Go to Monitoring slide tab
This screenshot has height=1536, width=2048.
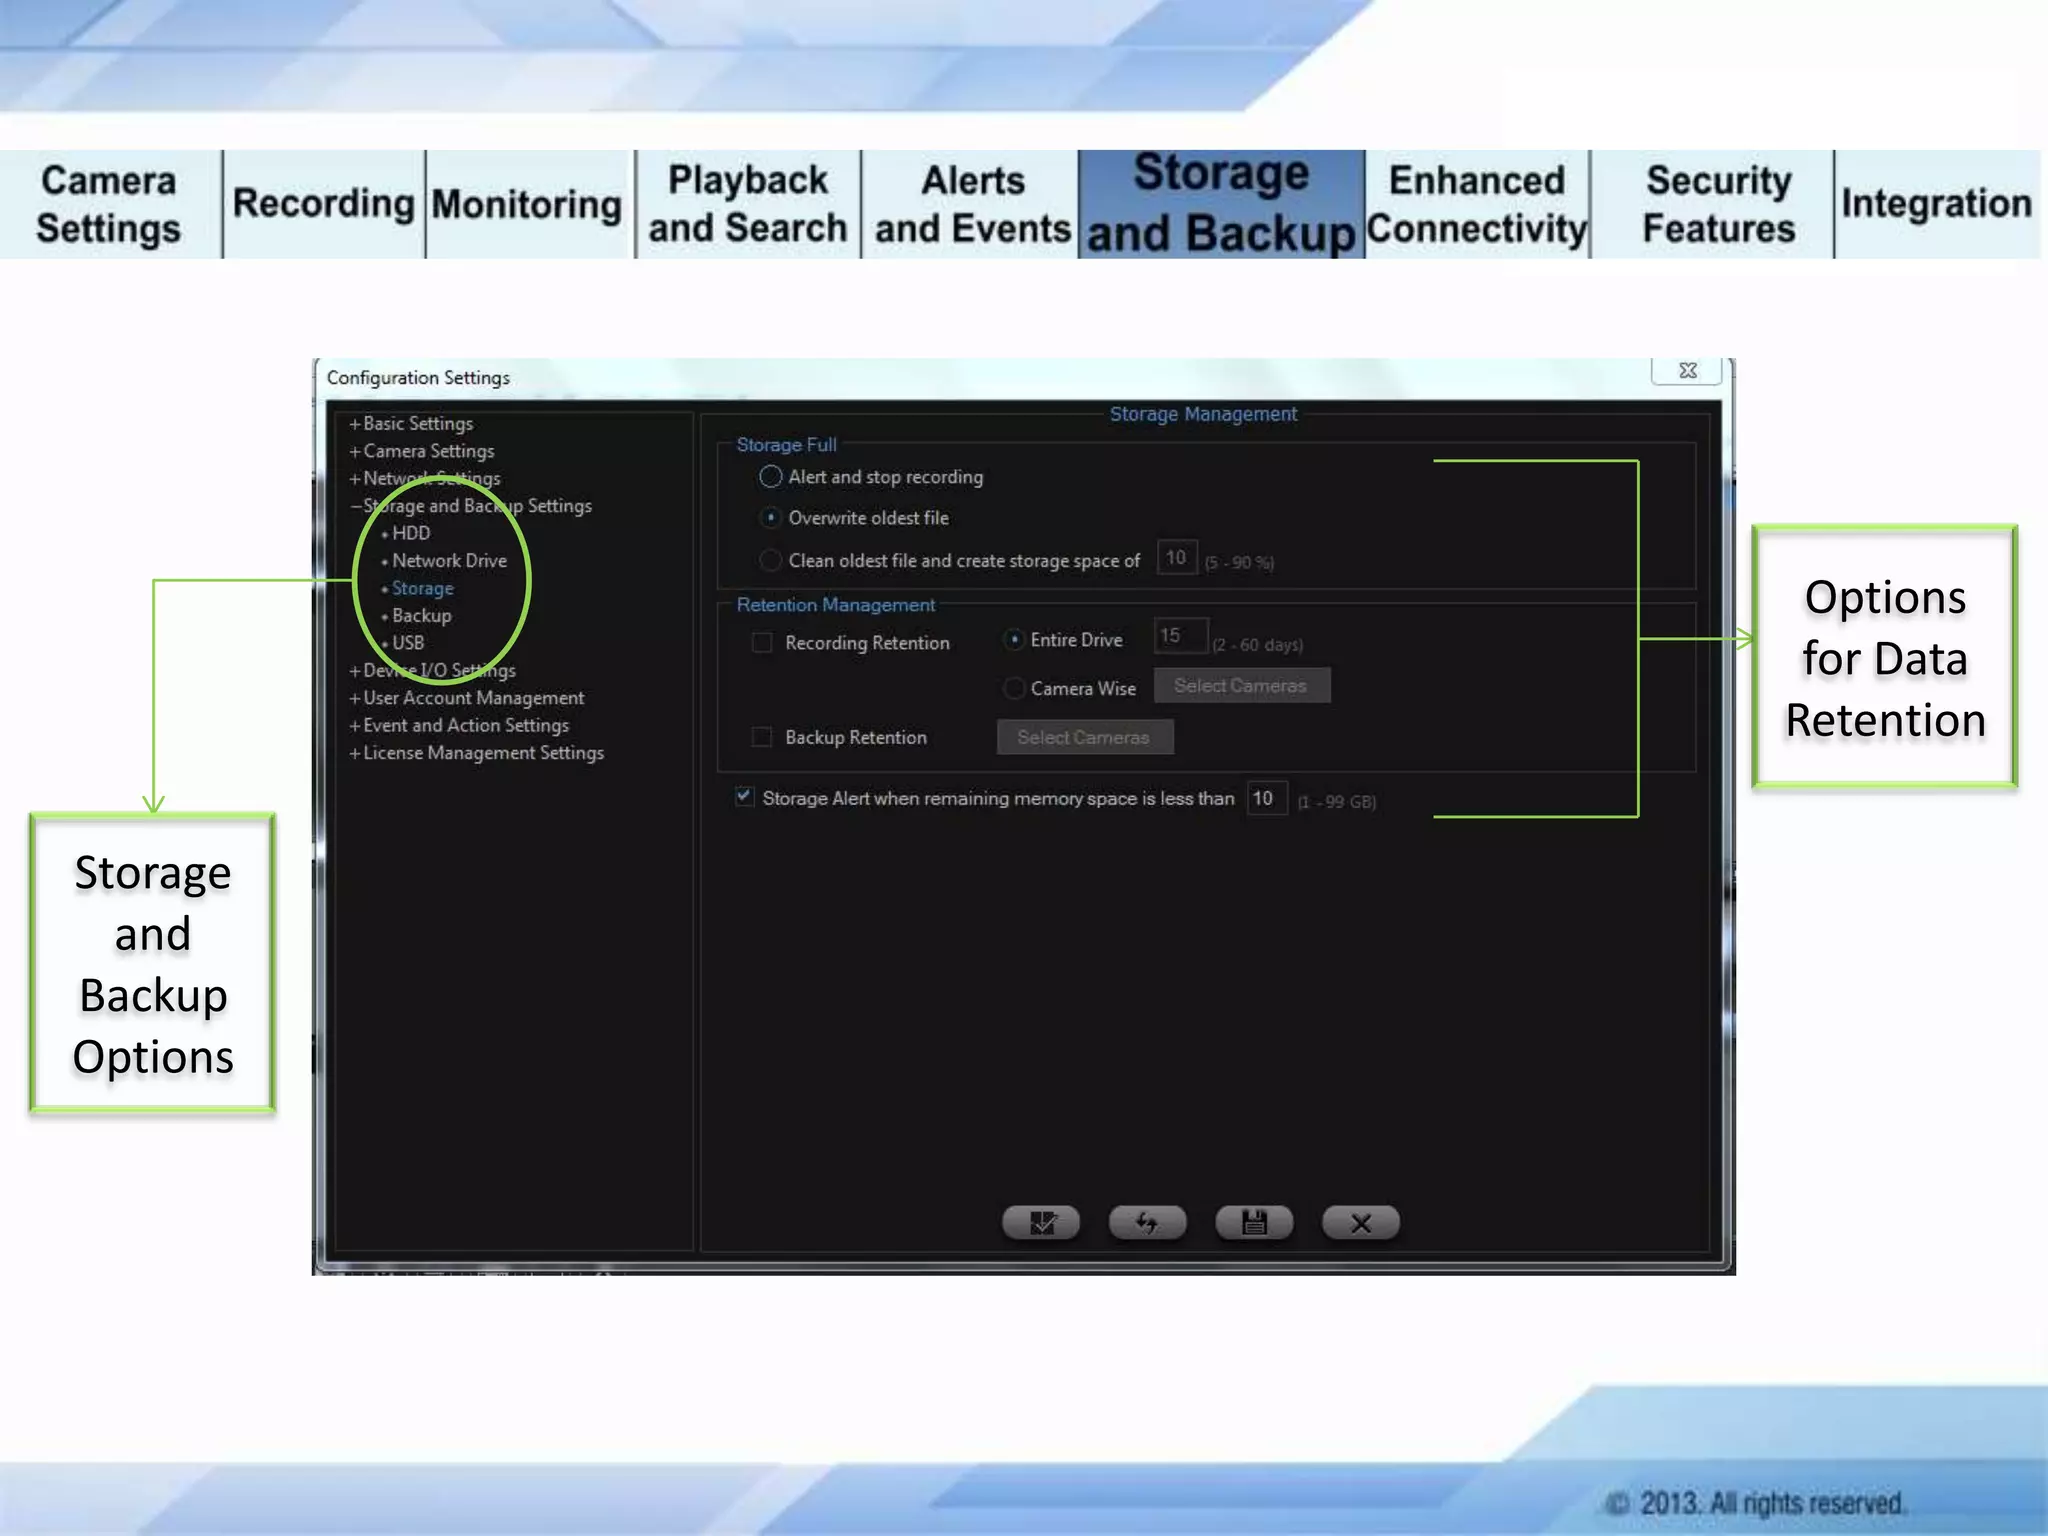[528, 204]
